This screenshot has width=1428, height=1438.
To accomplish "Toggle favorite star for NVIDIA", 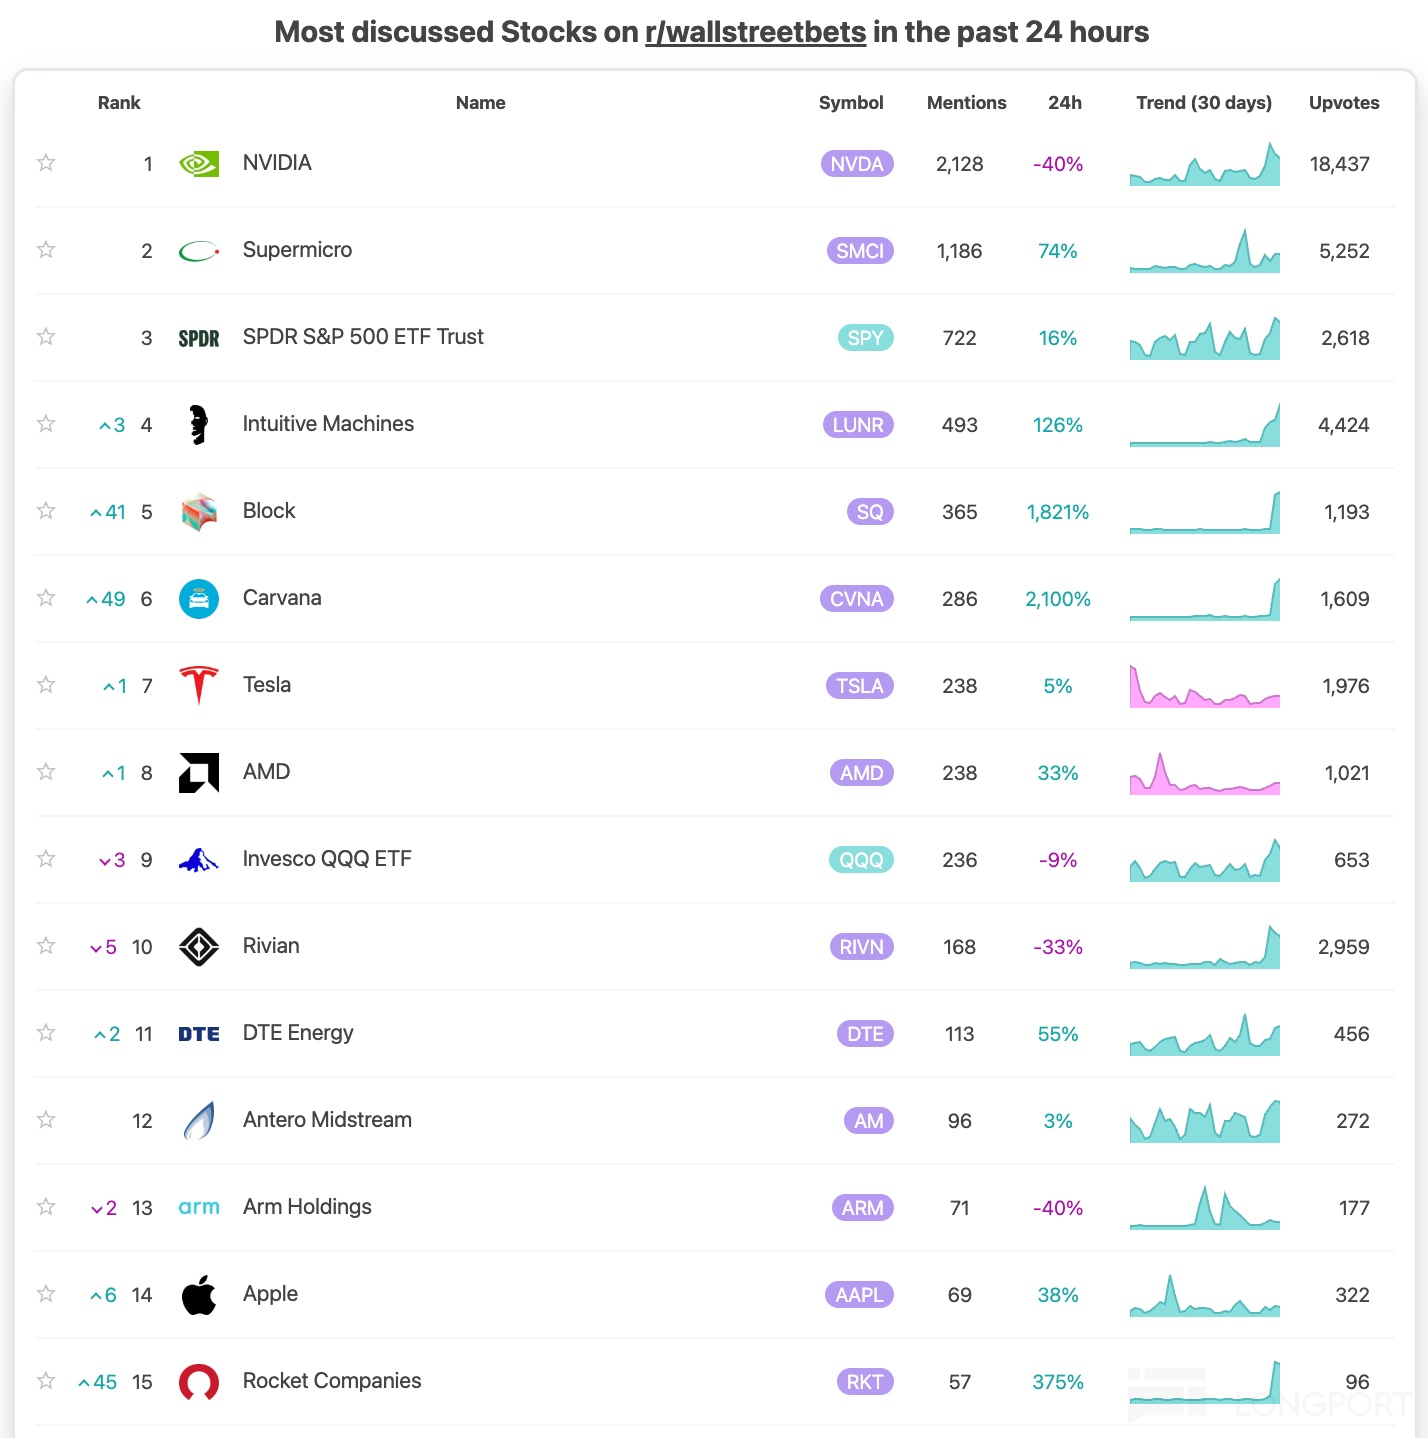I will click(46, 163).
